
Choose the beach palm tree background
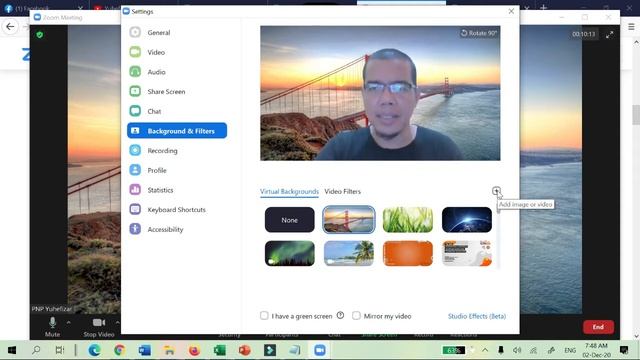click(x=349, y=253)
